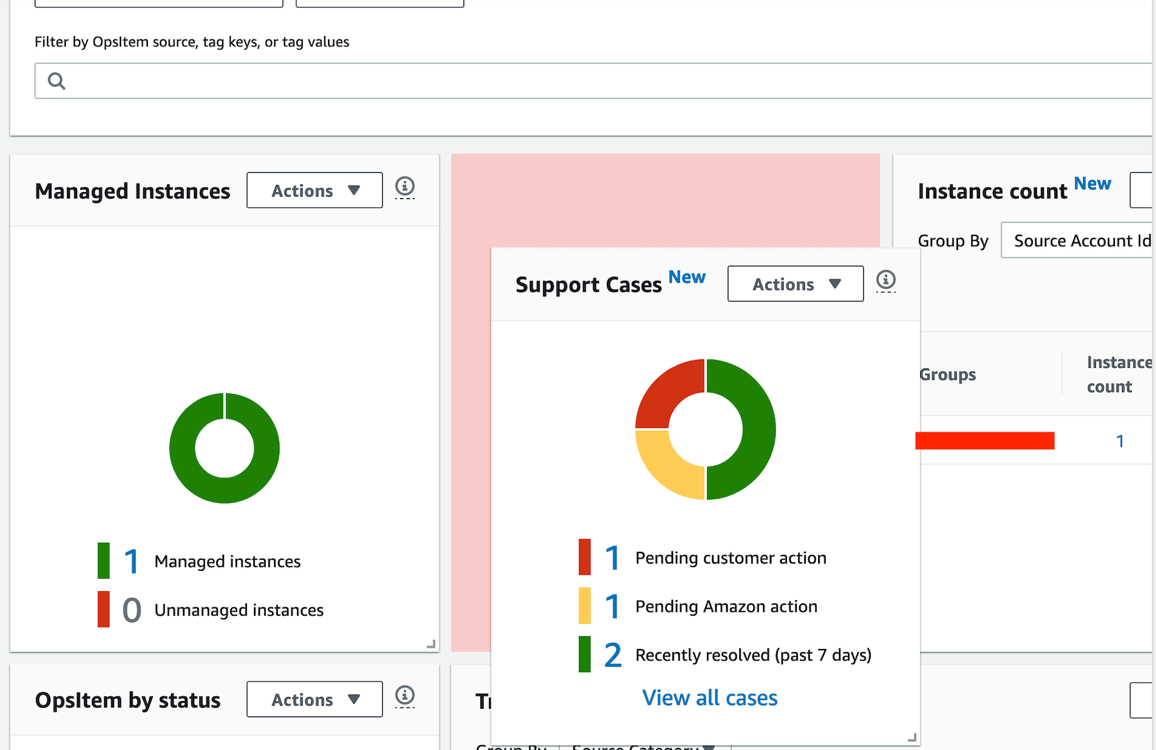Click the search magnifier icon
1156x750 pixels.
click(55, 80)
